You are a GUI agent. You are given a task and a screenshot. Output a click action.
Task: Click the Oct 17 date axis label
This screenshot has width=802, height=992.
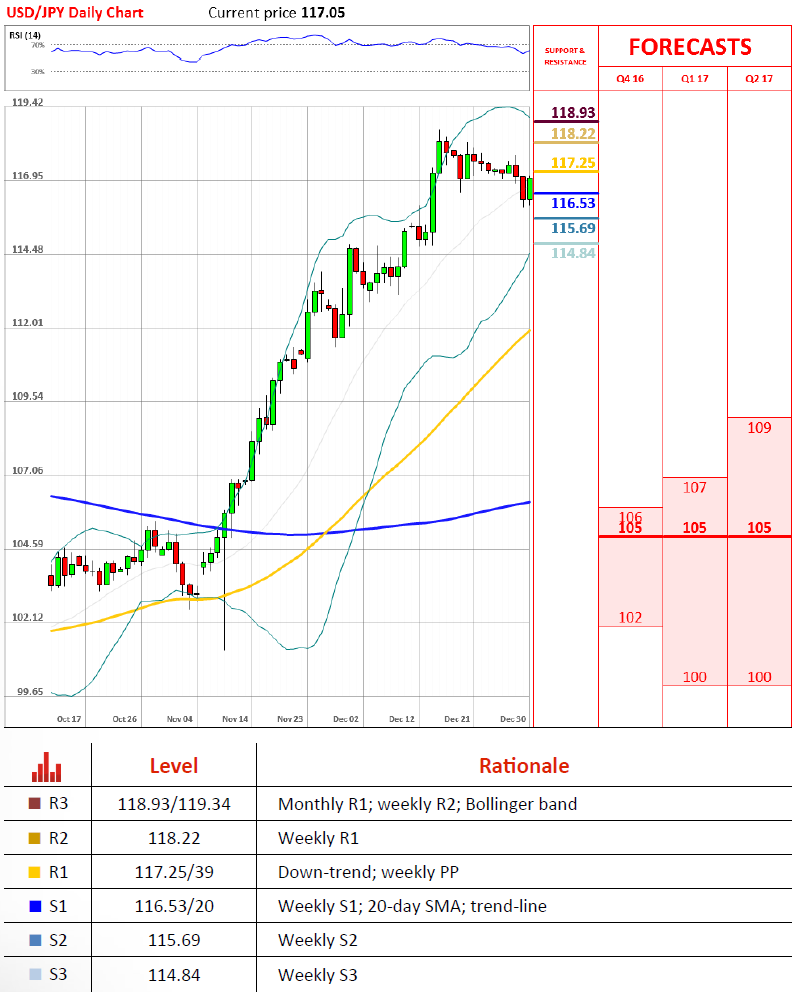coord(69,719)
